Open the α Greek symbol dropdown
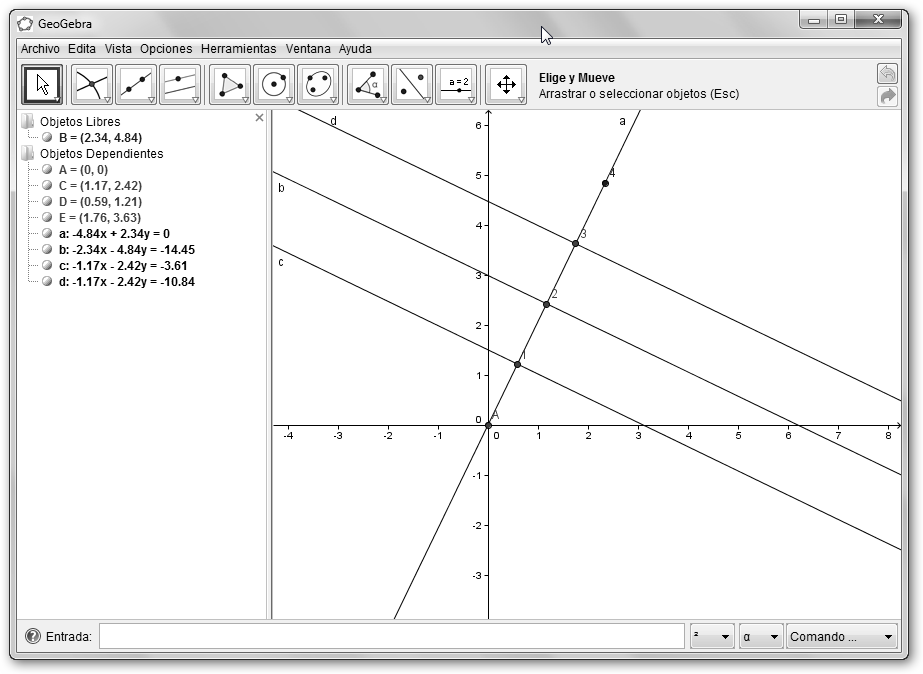This screenshot has width=923, height=674. click(x=760, y=637)
